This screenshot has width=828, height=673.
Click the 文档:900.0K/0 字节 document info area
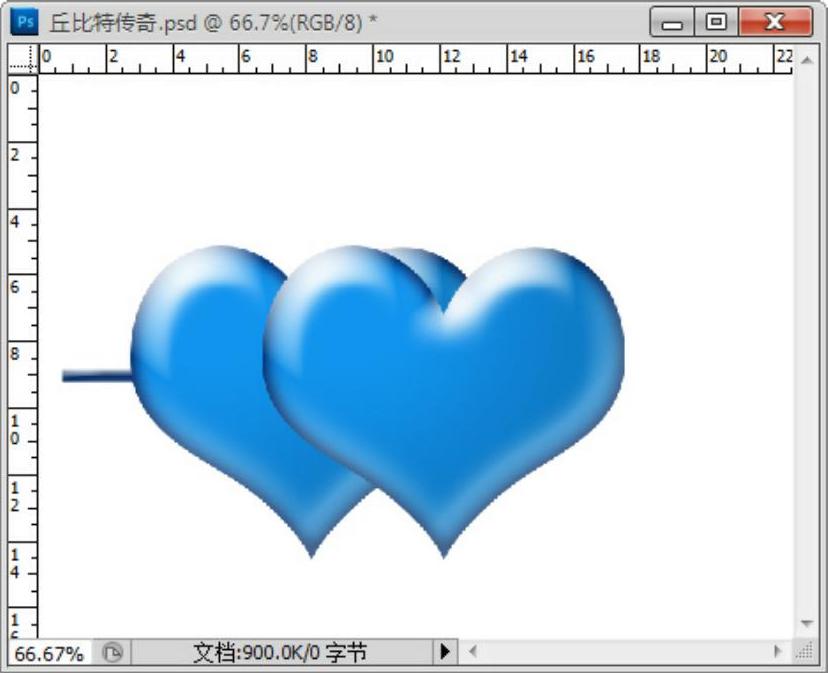click(280, 653)
